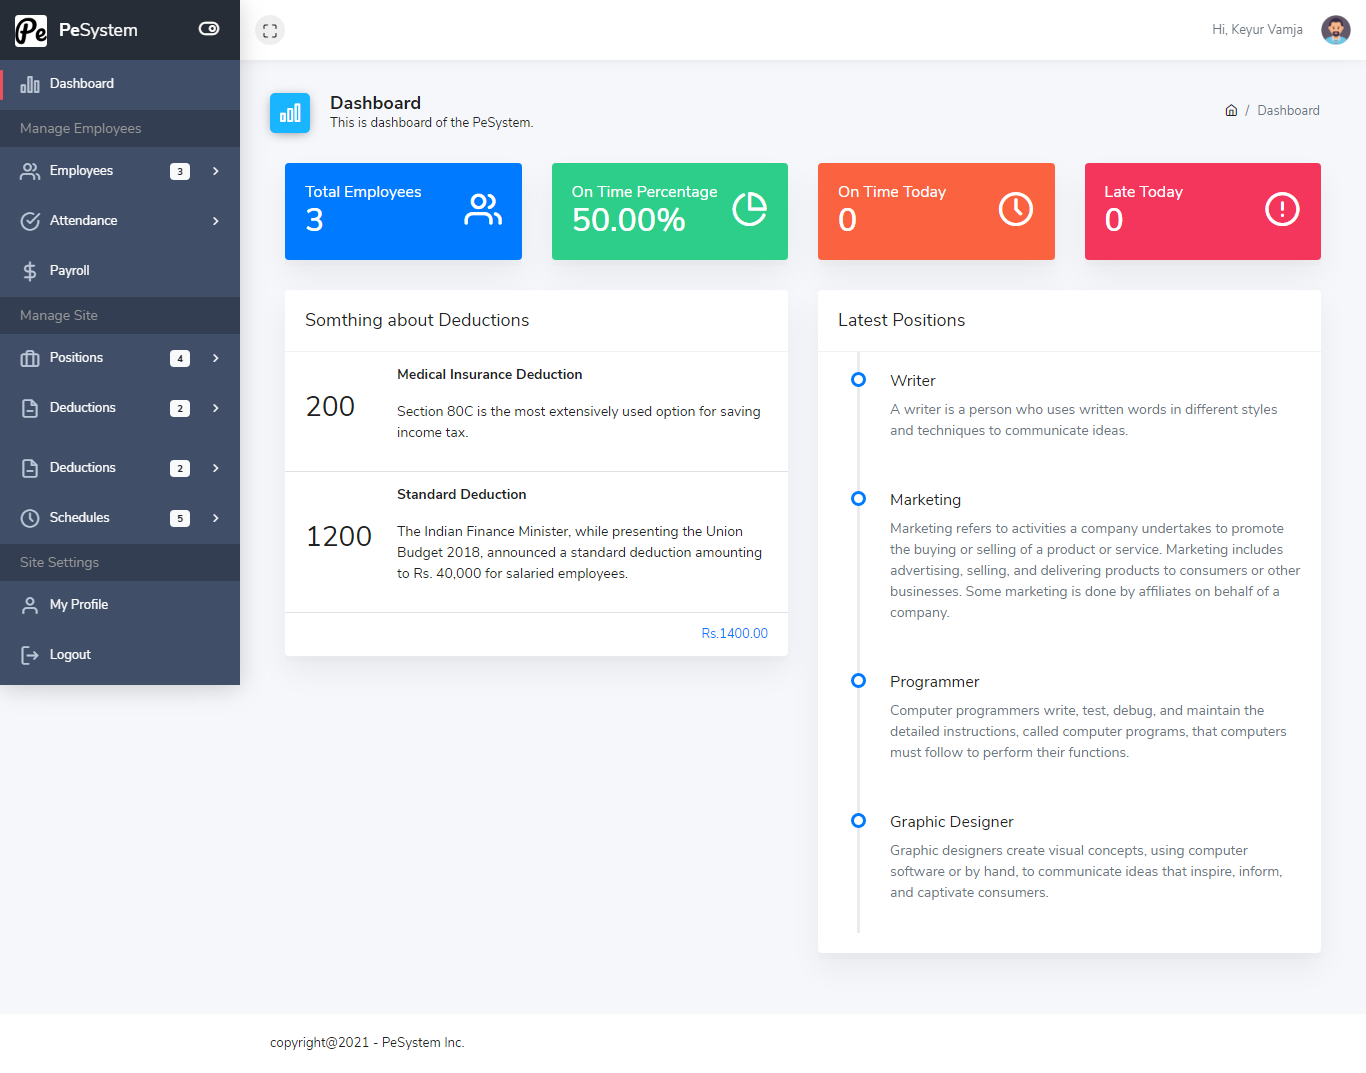
Task: Expand the Deductions menu chevron
Action: point(215,407)
